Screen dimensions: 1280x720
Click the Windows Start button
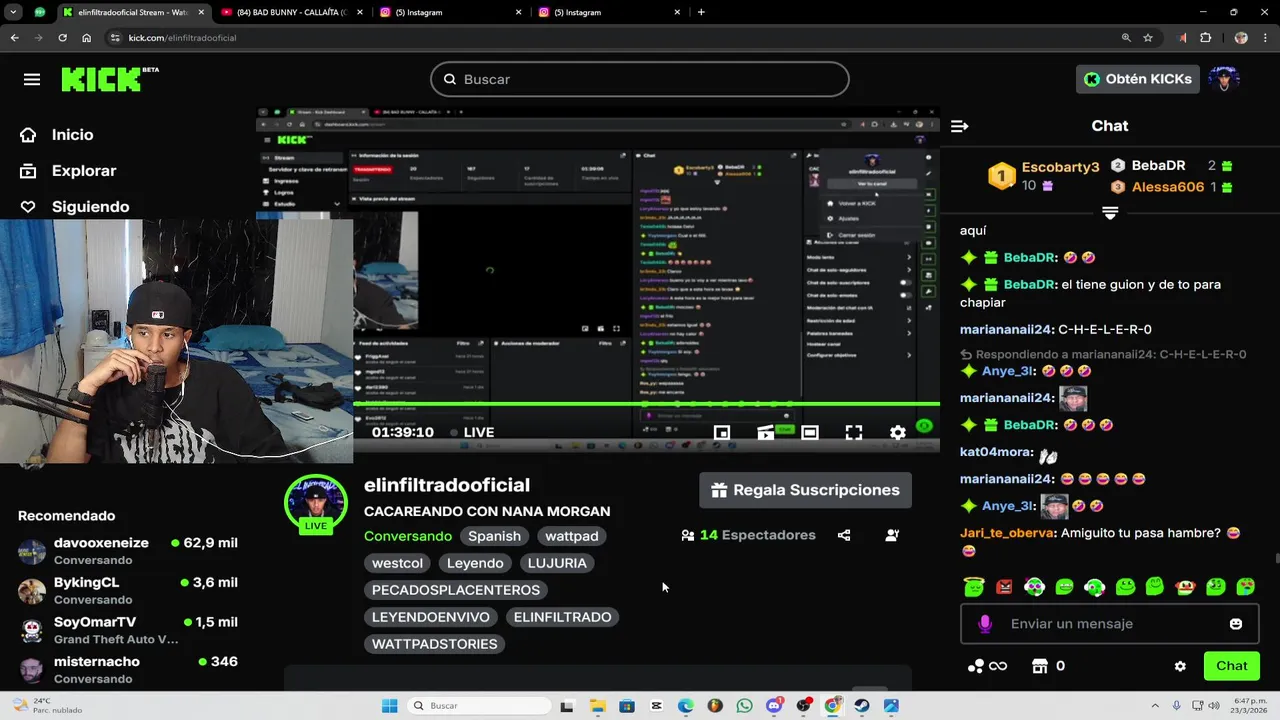click(390, 706)
